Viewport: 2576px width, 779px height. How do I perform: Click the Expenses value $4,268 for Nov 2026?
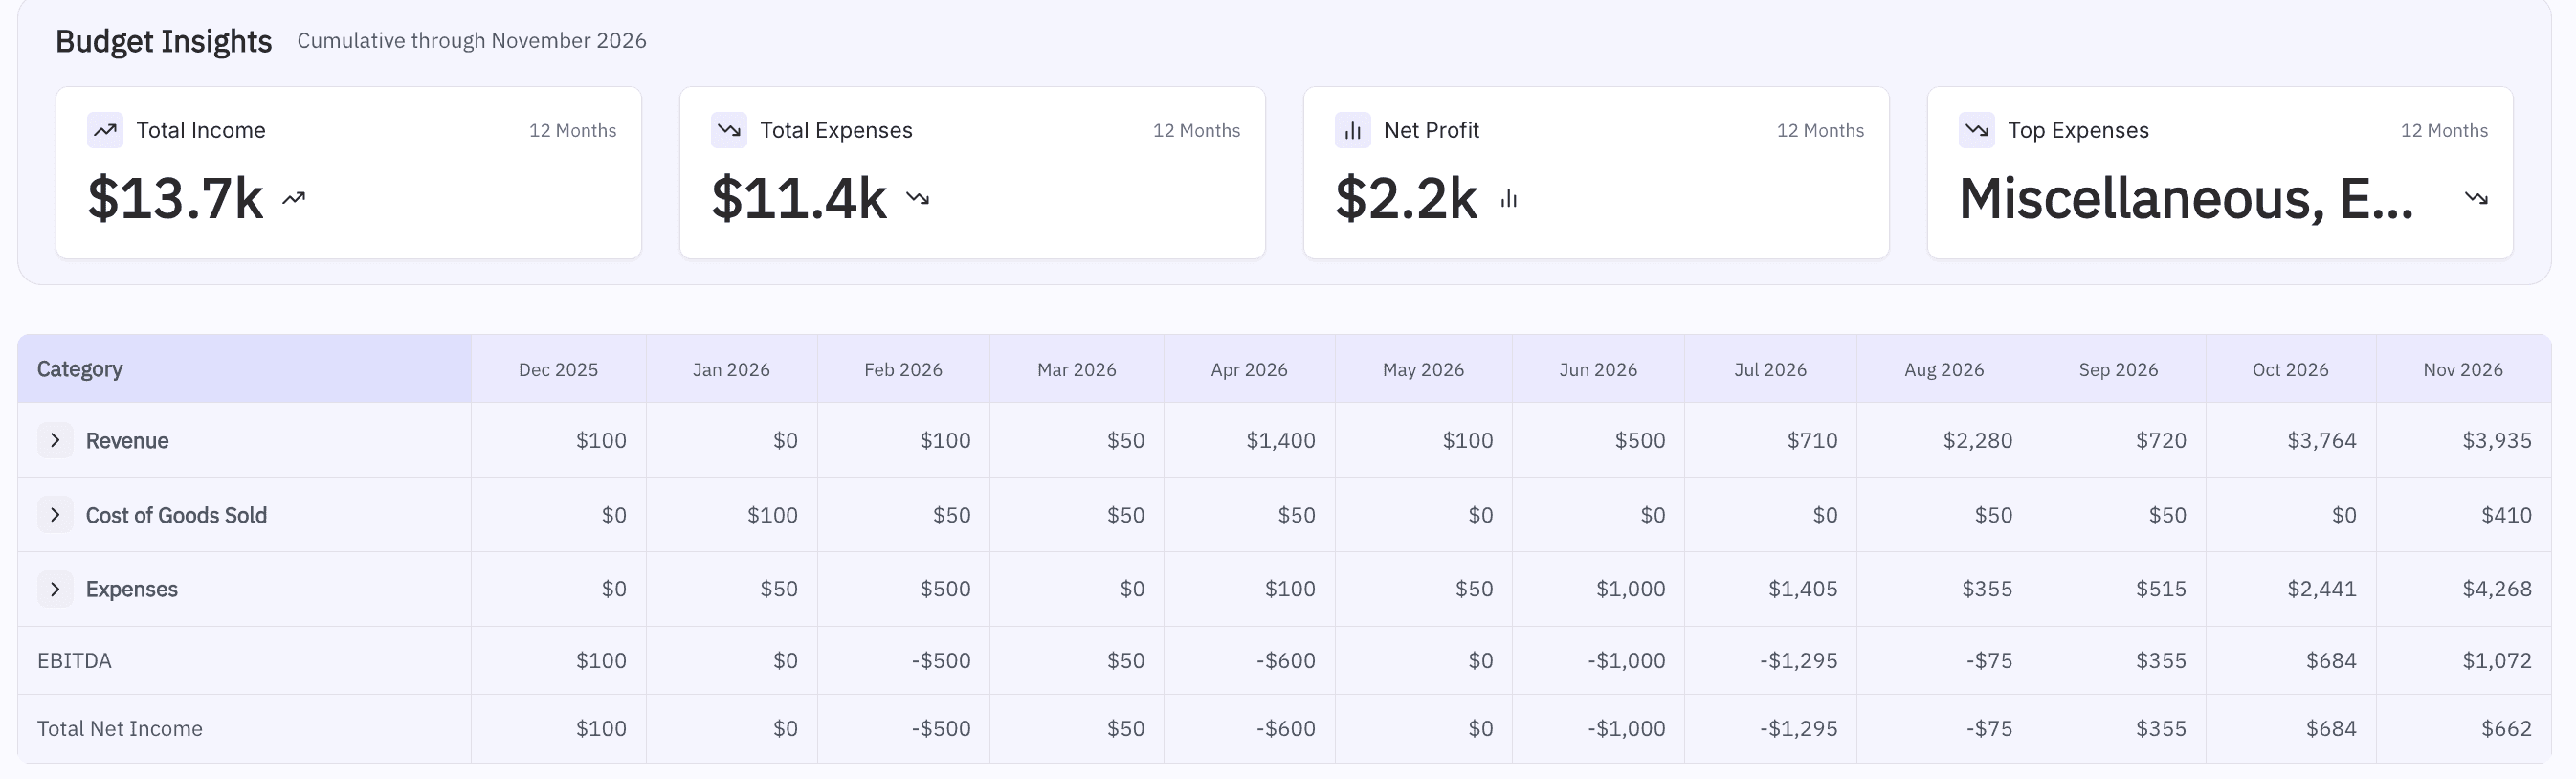click(2496, 589)
